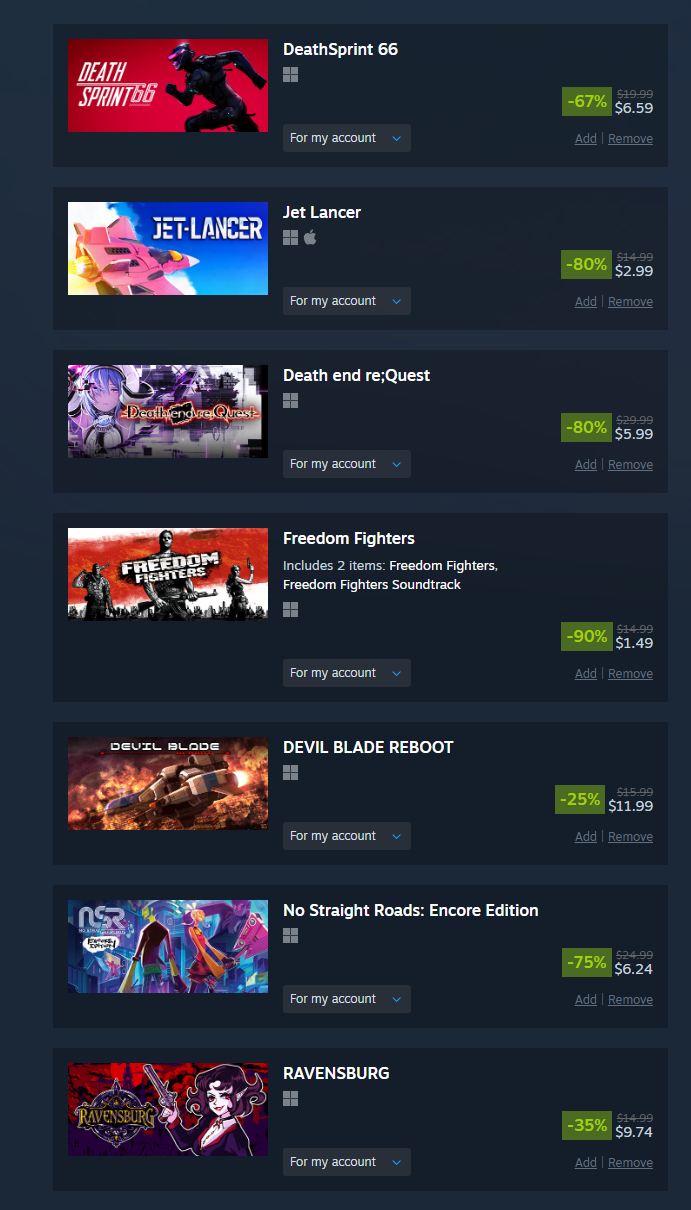Viewport: 691px width, 1210px height.
Task: Open the RAVENSBURG title link
Action: point(336,1074)
